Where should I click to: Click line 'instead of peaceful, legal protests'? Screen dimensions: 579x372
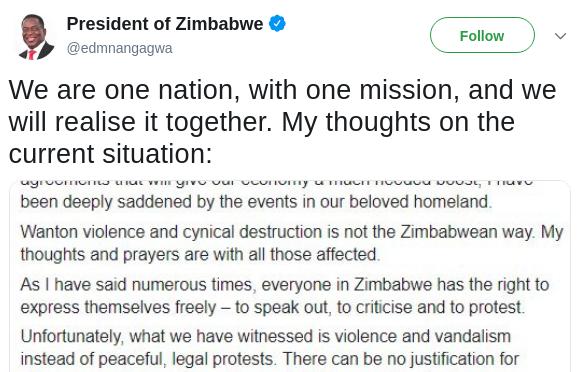[270, 359]
